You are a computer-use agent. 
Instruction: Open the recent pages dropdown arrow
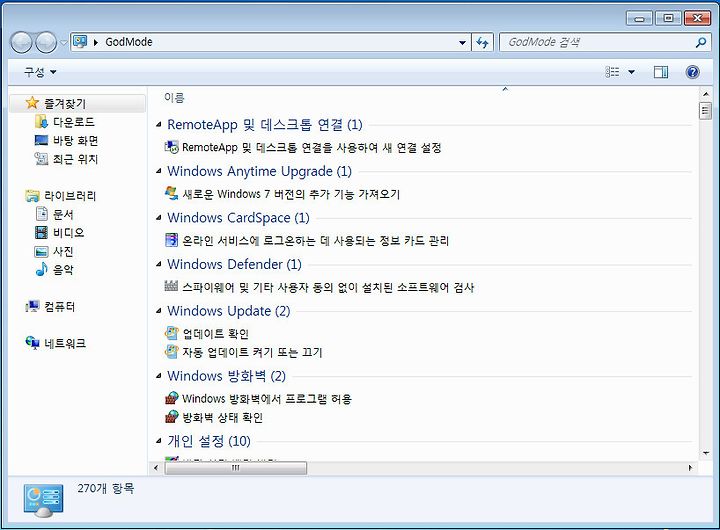(x=63, y=43)
